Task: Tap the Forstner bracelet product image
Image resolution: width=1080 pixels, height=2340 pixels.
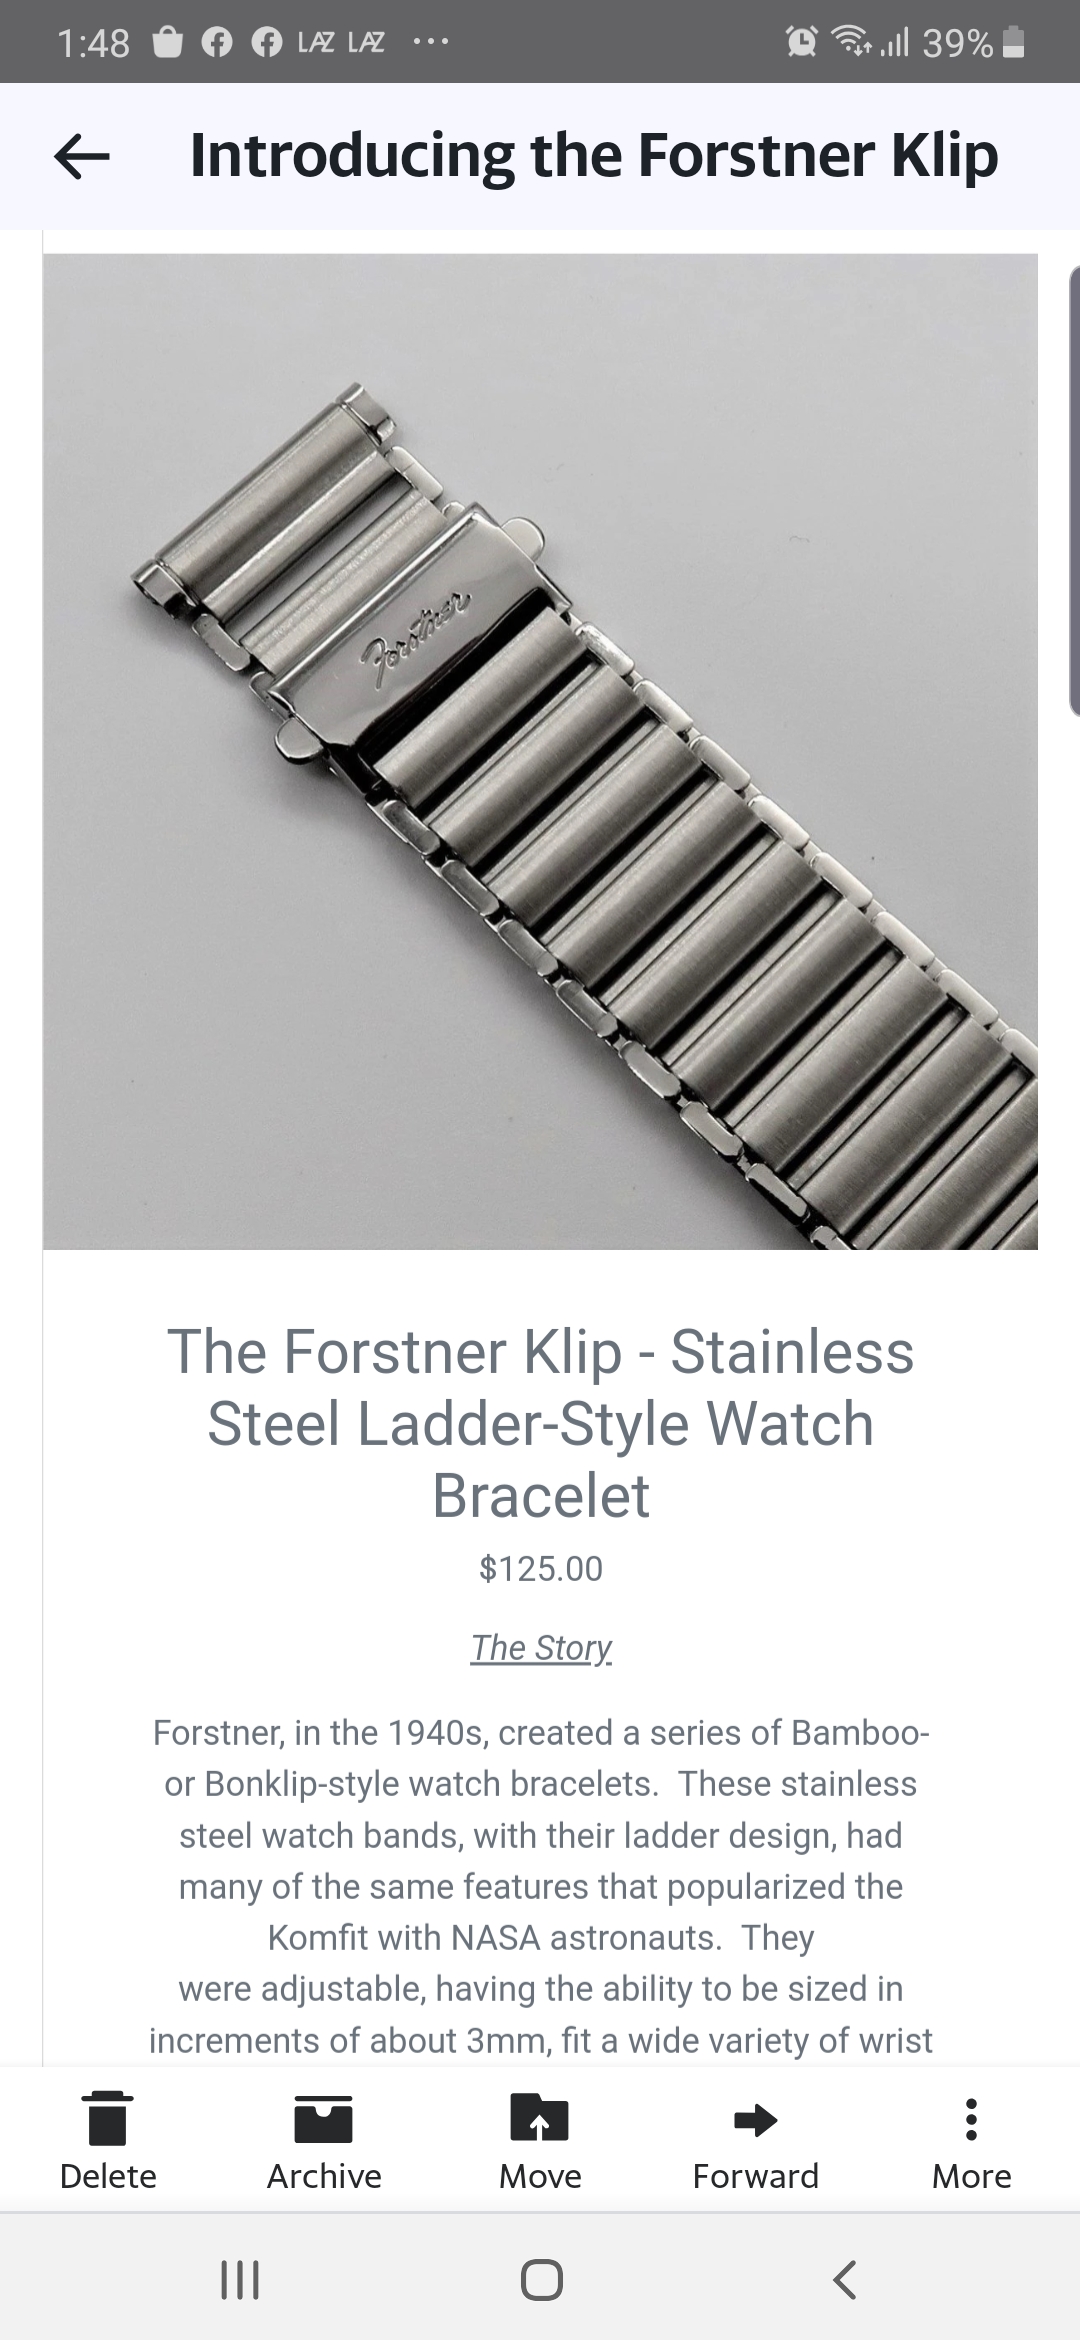Action: click(x=540, y=752)
